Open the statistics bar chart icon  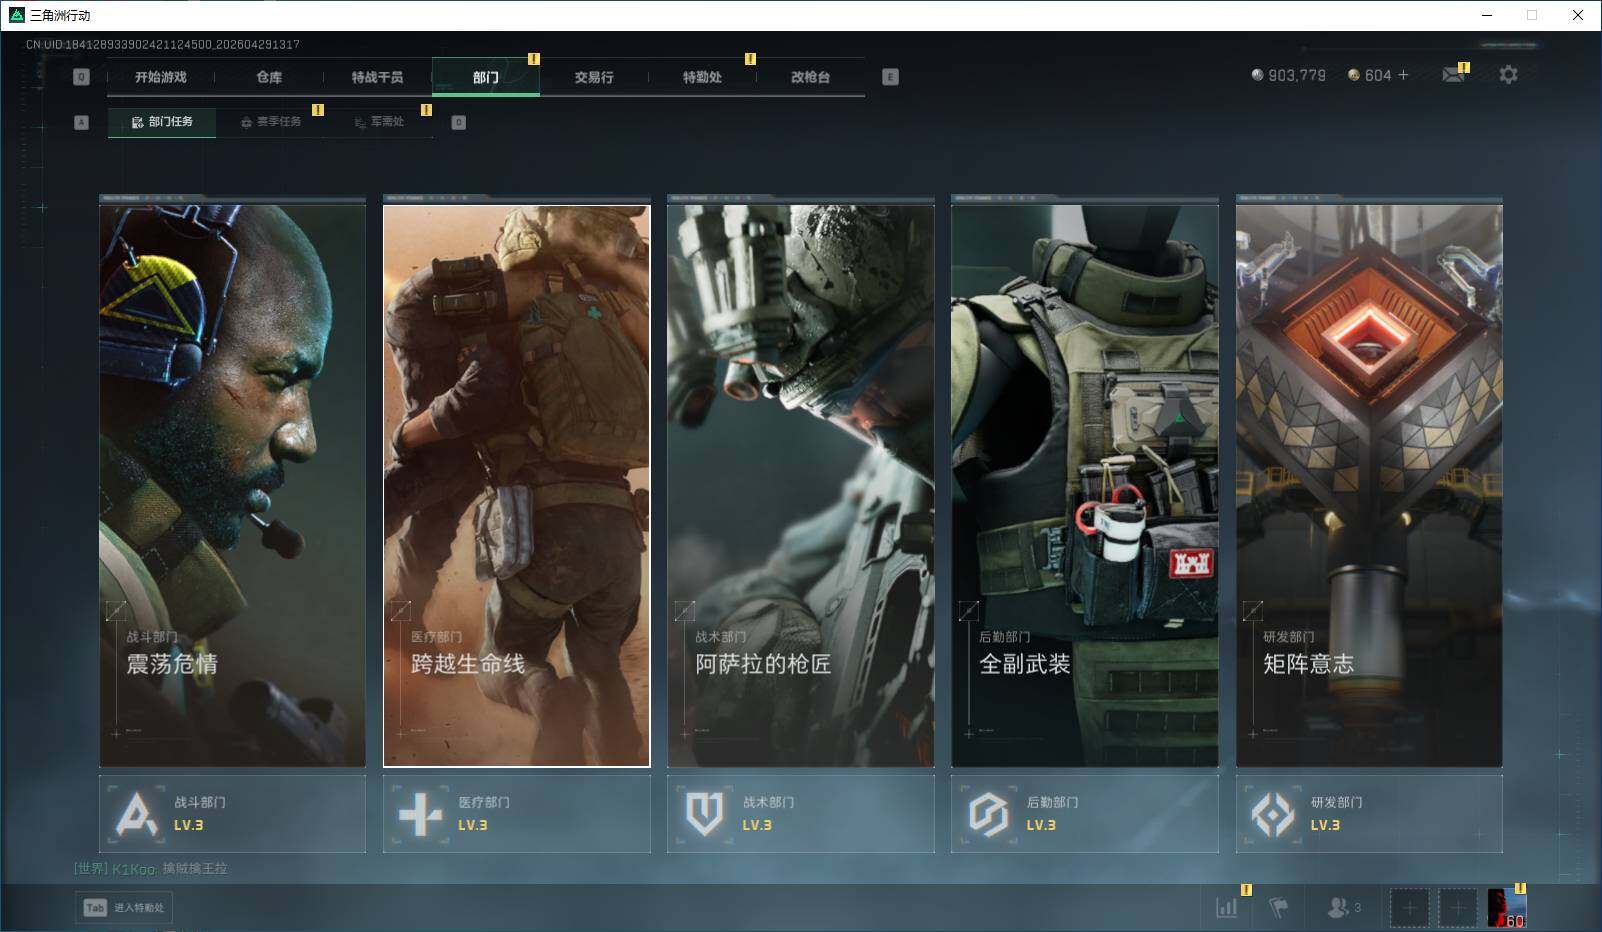(x=1227, y=908)
